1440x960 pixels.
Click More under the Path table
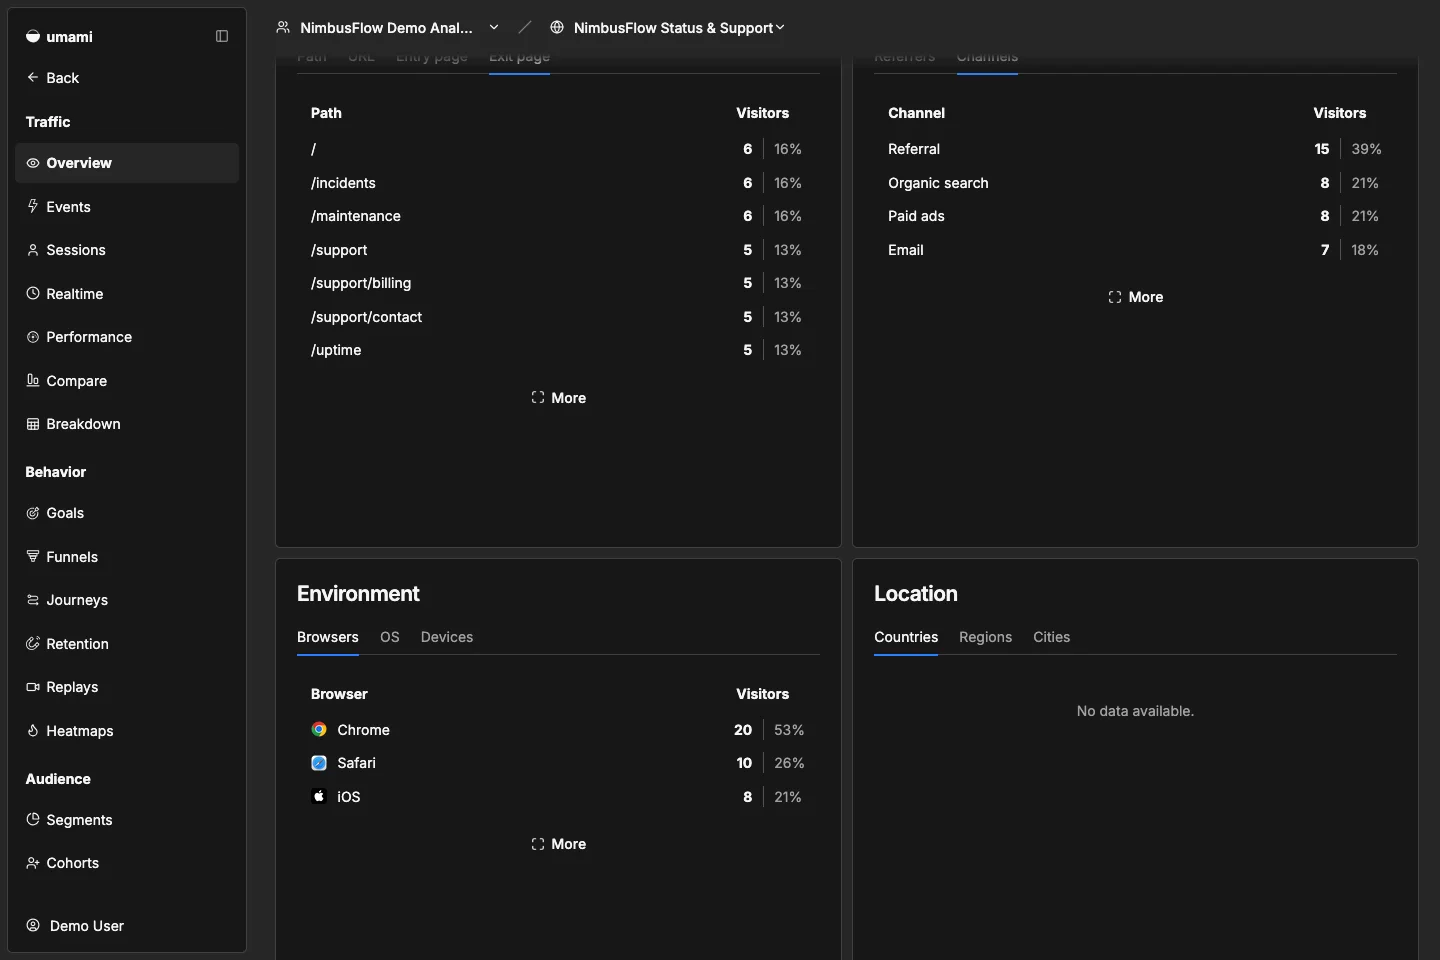click(558, 398)
